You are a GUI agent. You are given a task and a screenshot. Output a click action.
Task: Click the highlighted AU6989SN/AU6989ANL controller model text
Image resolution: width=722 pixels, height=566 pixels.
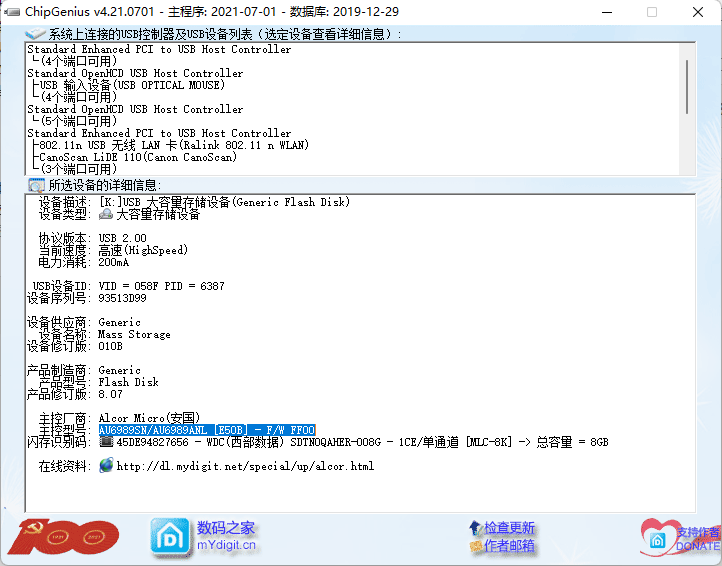pos(207,430)
